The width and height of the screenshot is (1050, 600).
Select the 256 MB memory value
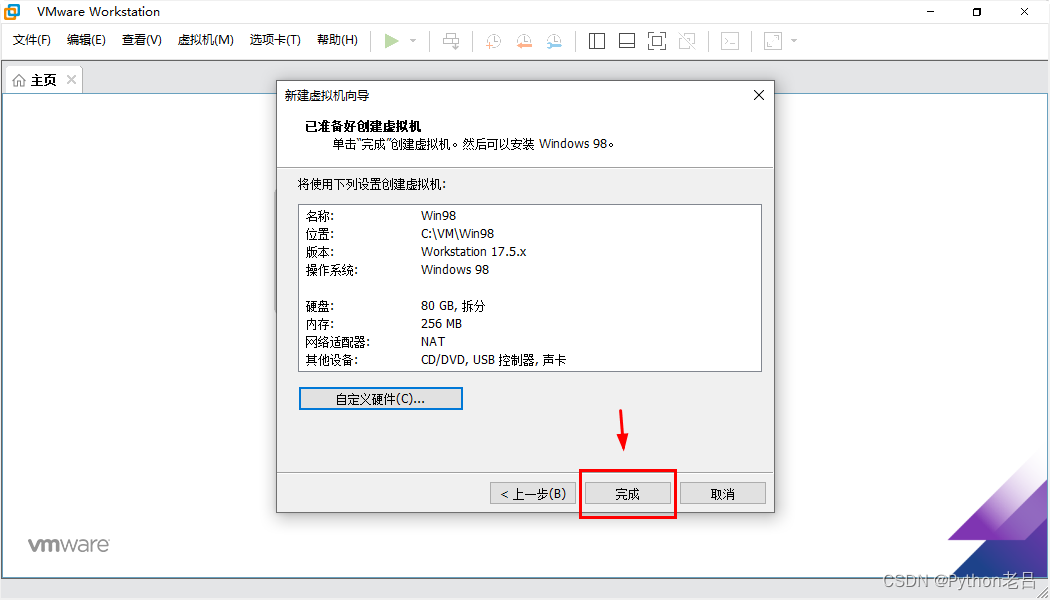click(x=441, y=323)
